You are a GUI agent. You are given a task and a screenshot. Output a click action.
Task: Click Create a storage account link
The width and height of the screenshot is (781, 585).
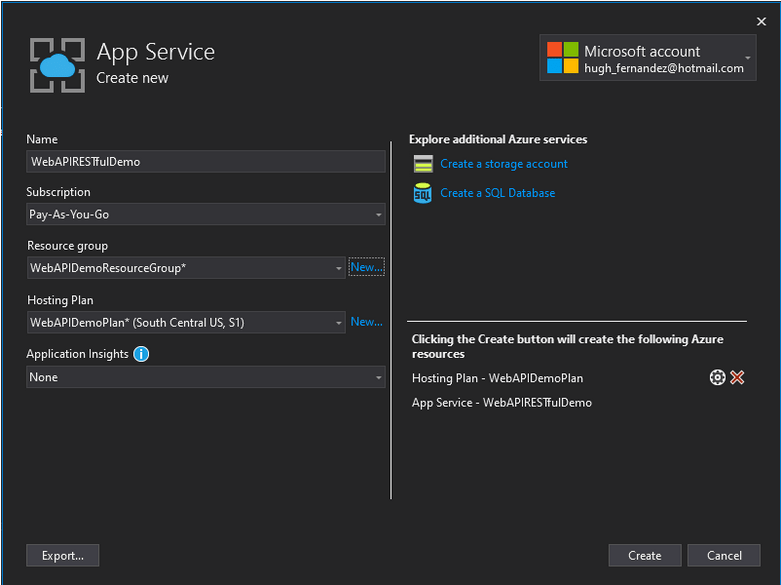[504, 164]
